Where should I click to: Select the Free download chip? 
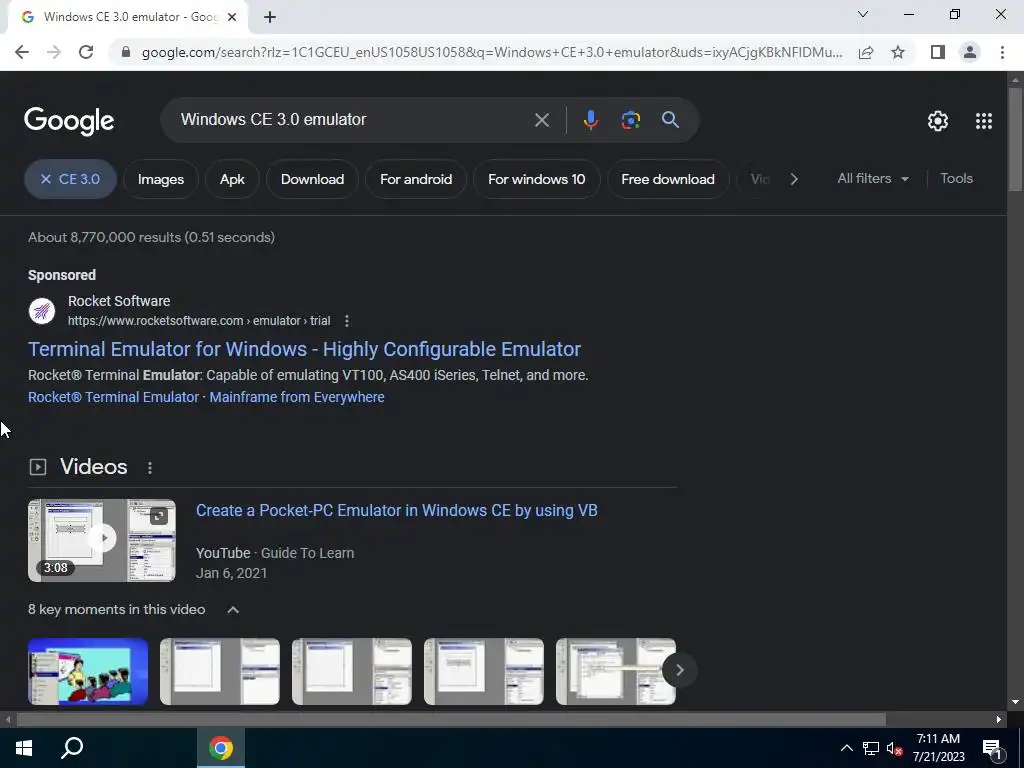(667, 179)
